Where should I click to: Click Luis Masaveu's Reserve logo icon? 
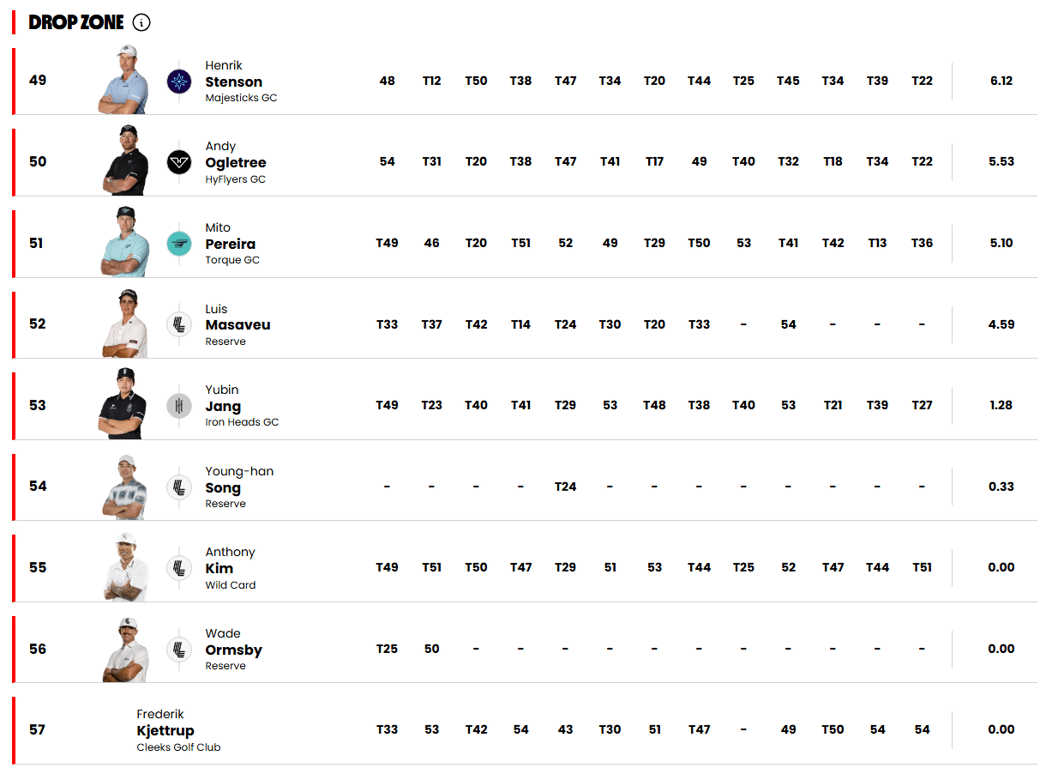(179, 324)
